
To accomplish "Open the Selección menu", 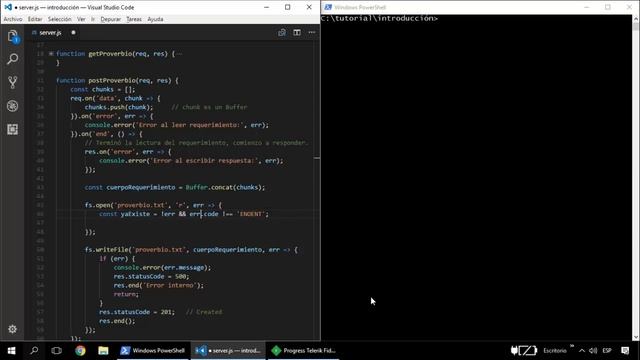I will (60, 19).
